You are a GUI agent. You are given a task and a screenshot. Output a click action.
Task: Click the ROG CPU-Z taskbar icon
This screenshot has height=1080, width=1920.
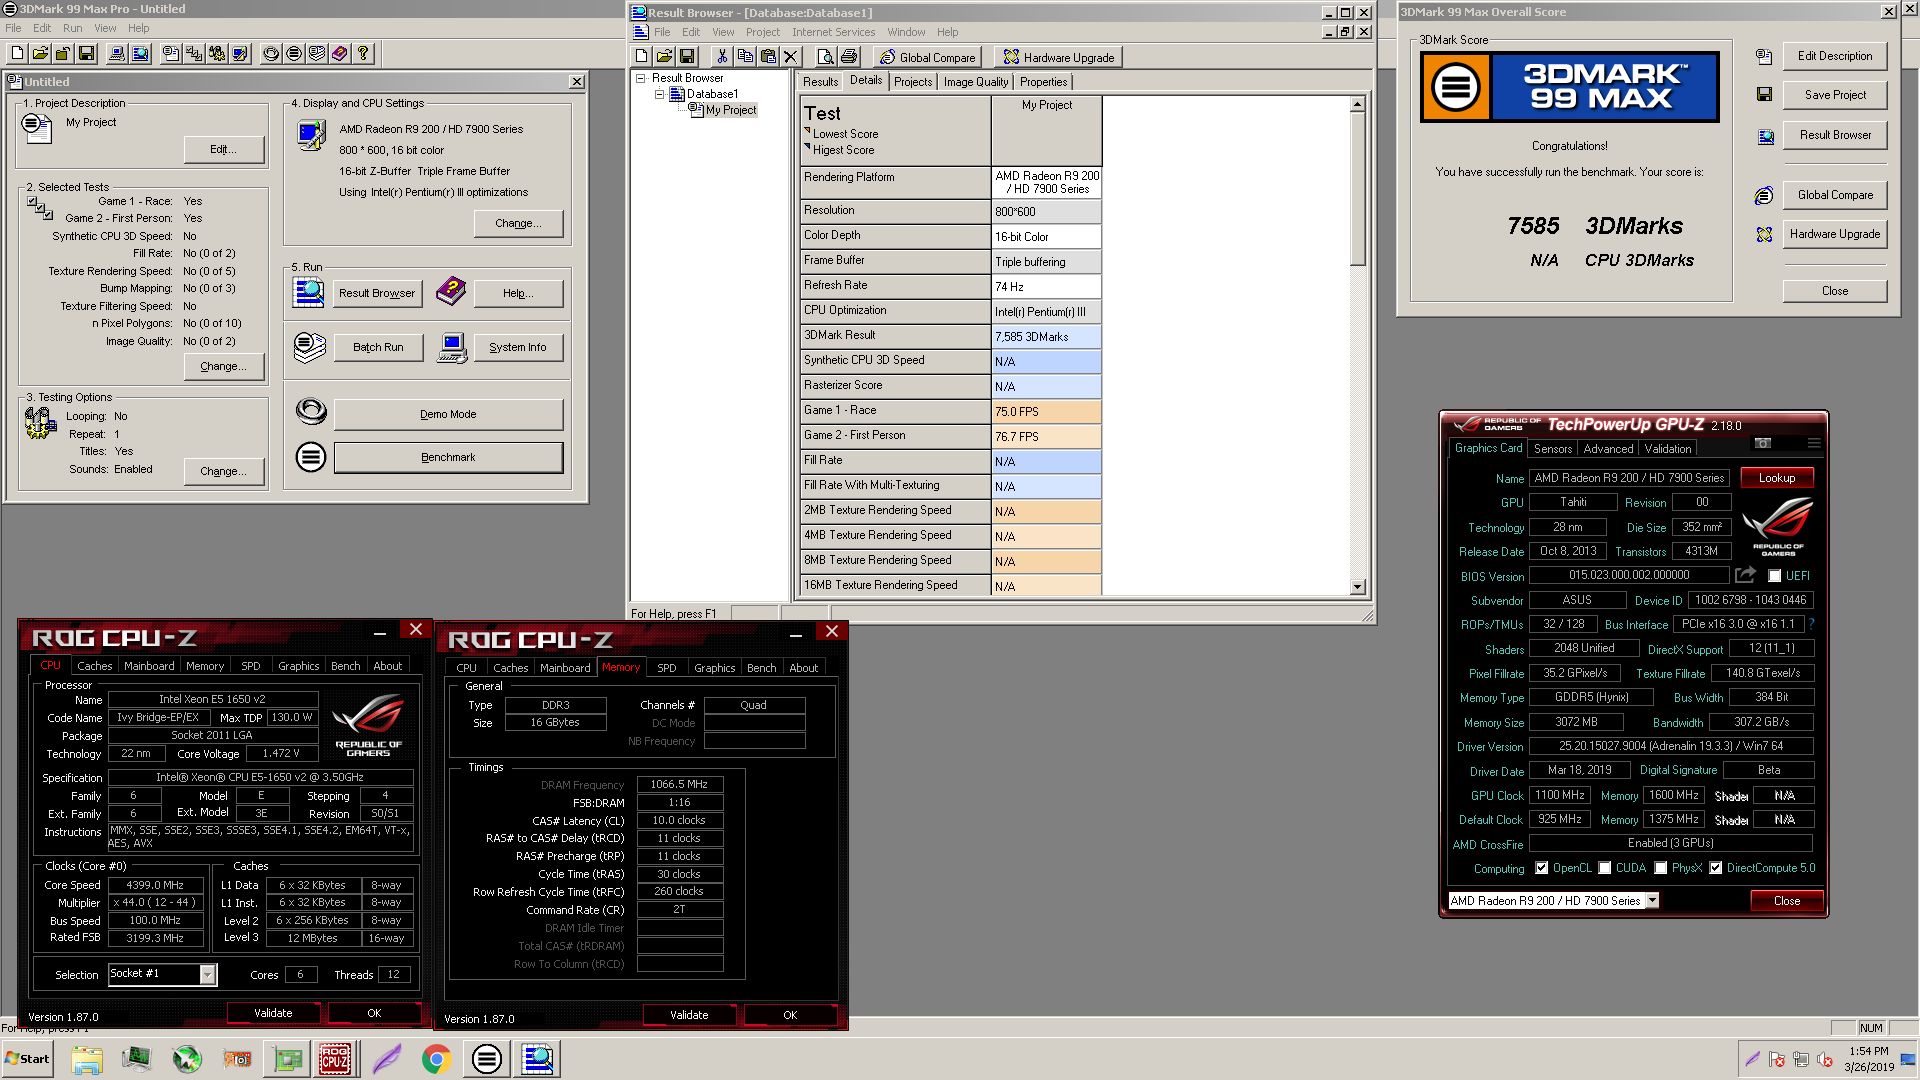[335, 1059]
